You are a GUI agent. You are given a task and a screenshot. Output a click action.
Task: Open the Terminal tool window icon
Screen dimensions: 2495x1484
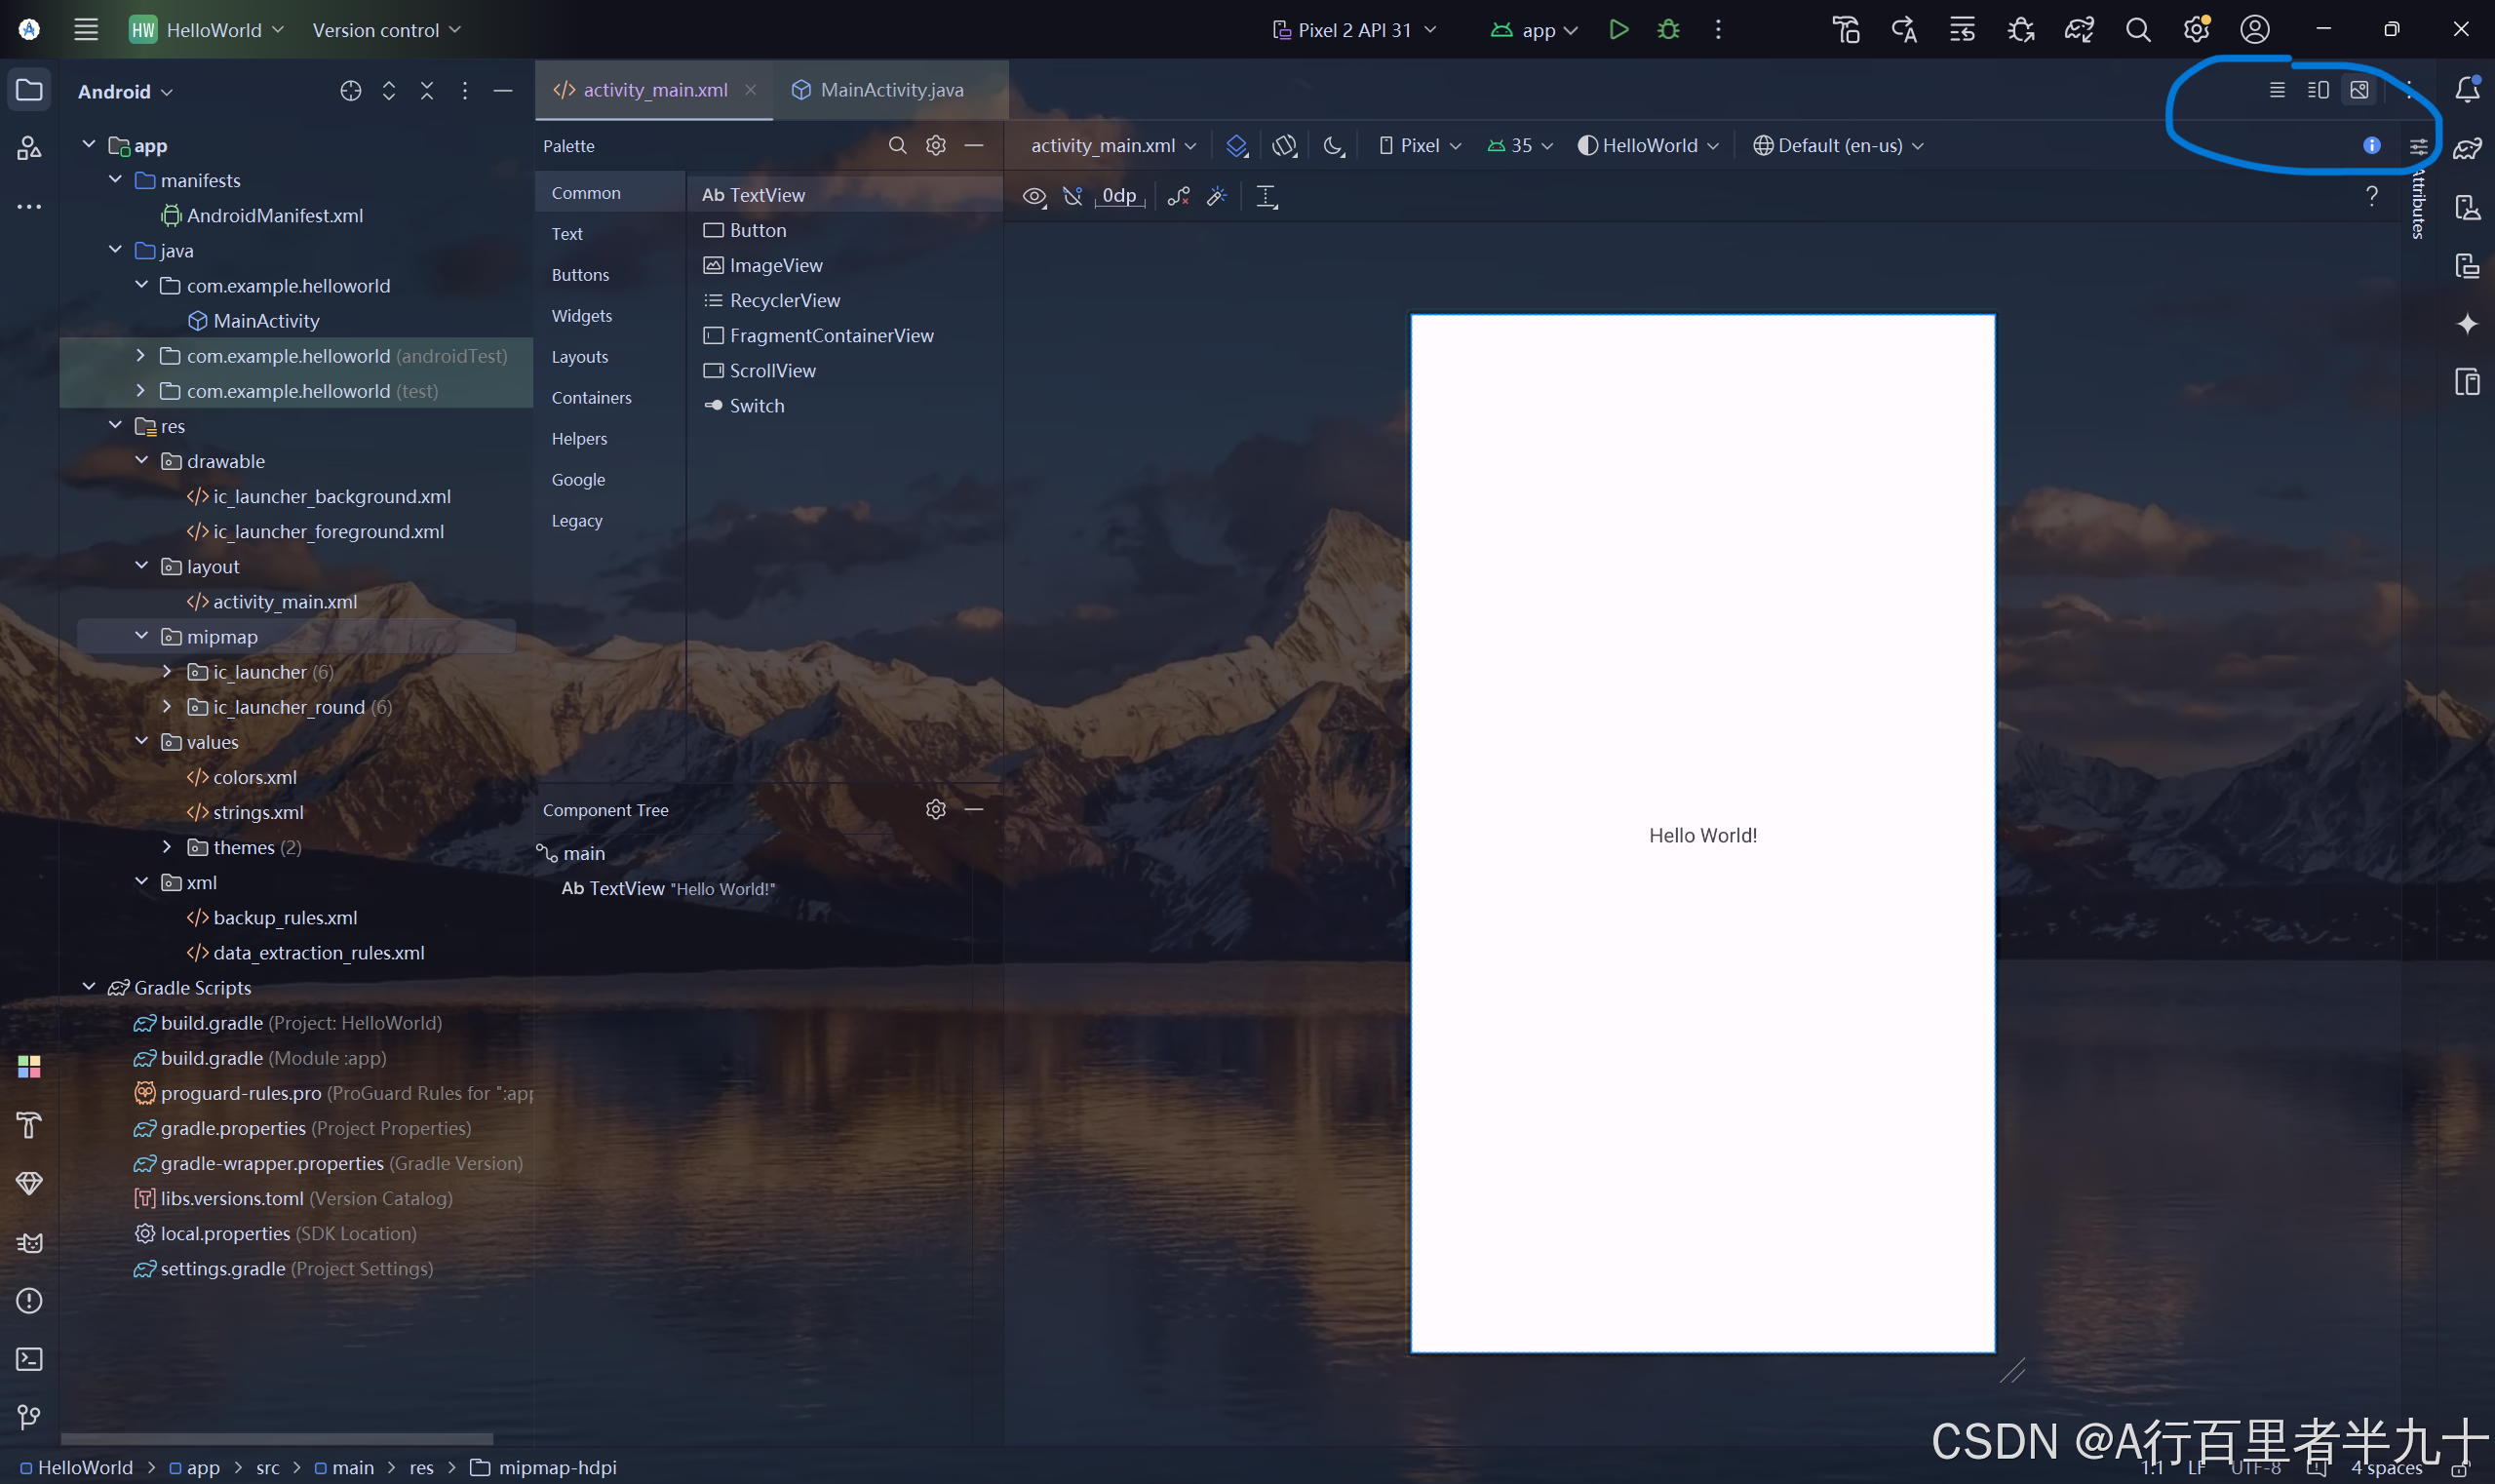point(29,1359)
